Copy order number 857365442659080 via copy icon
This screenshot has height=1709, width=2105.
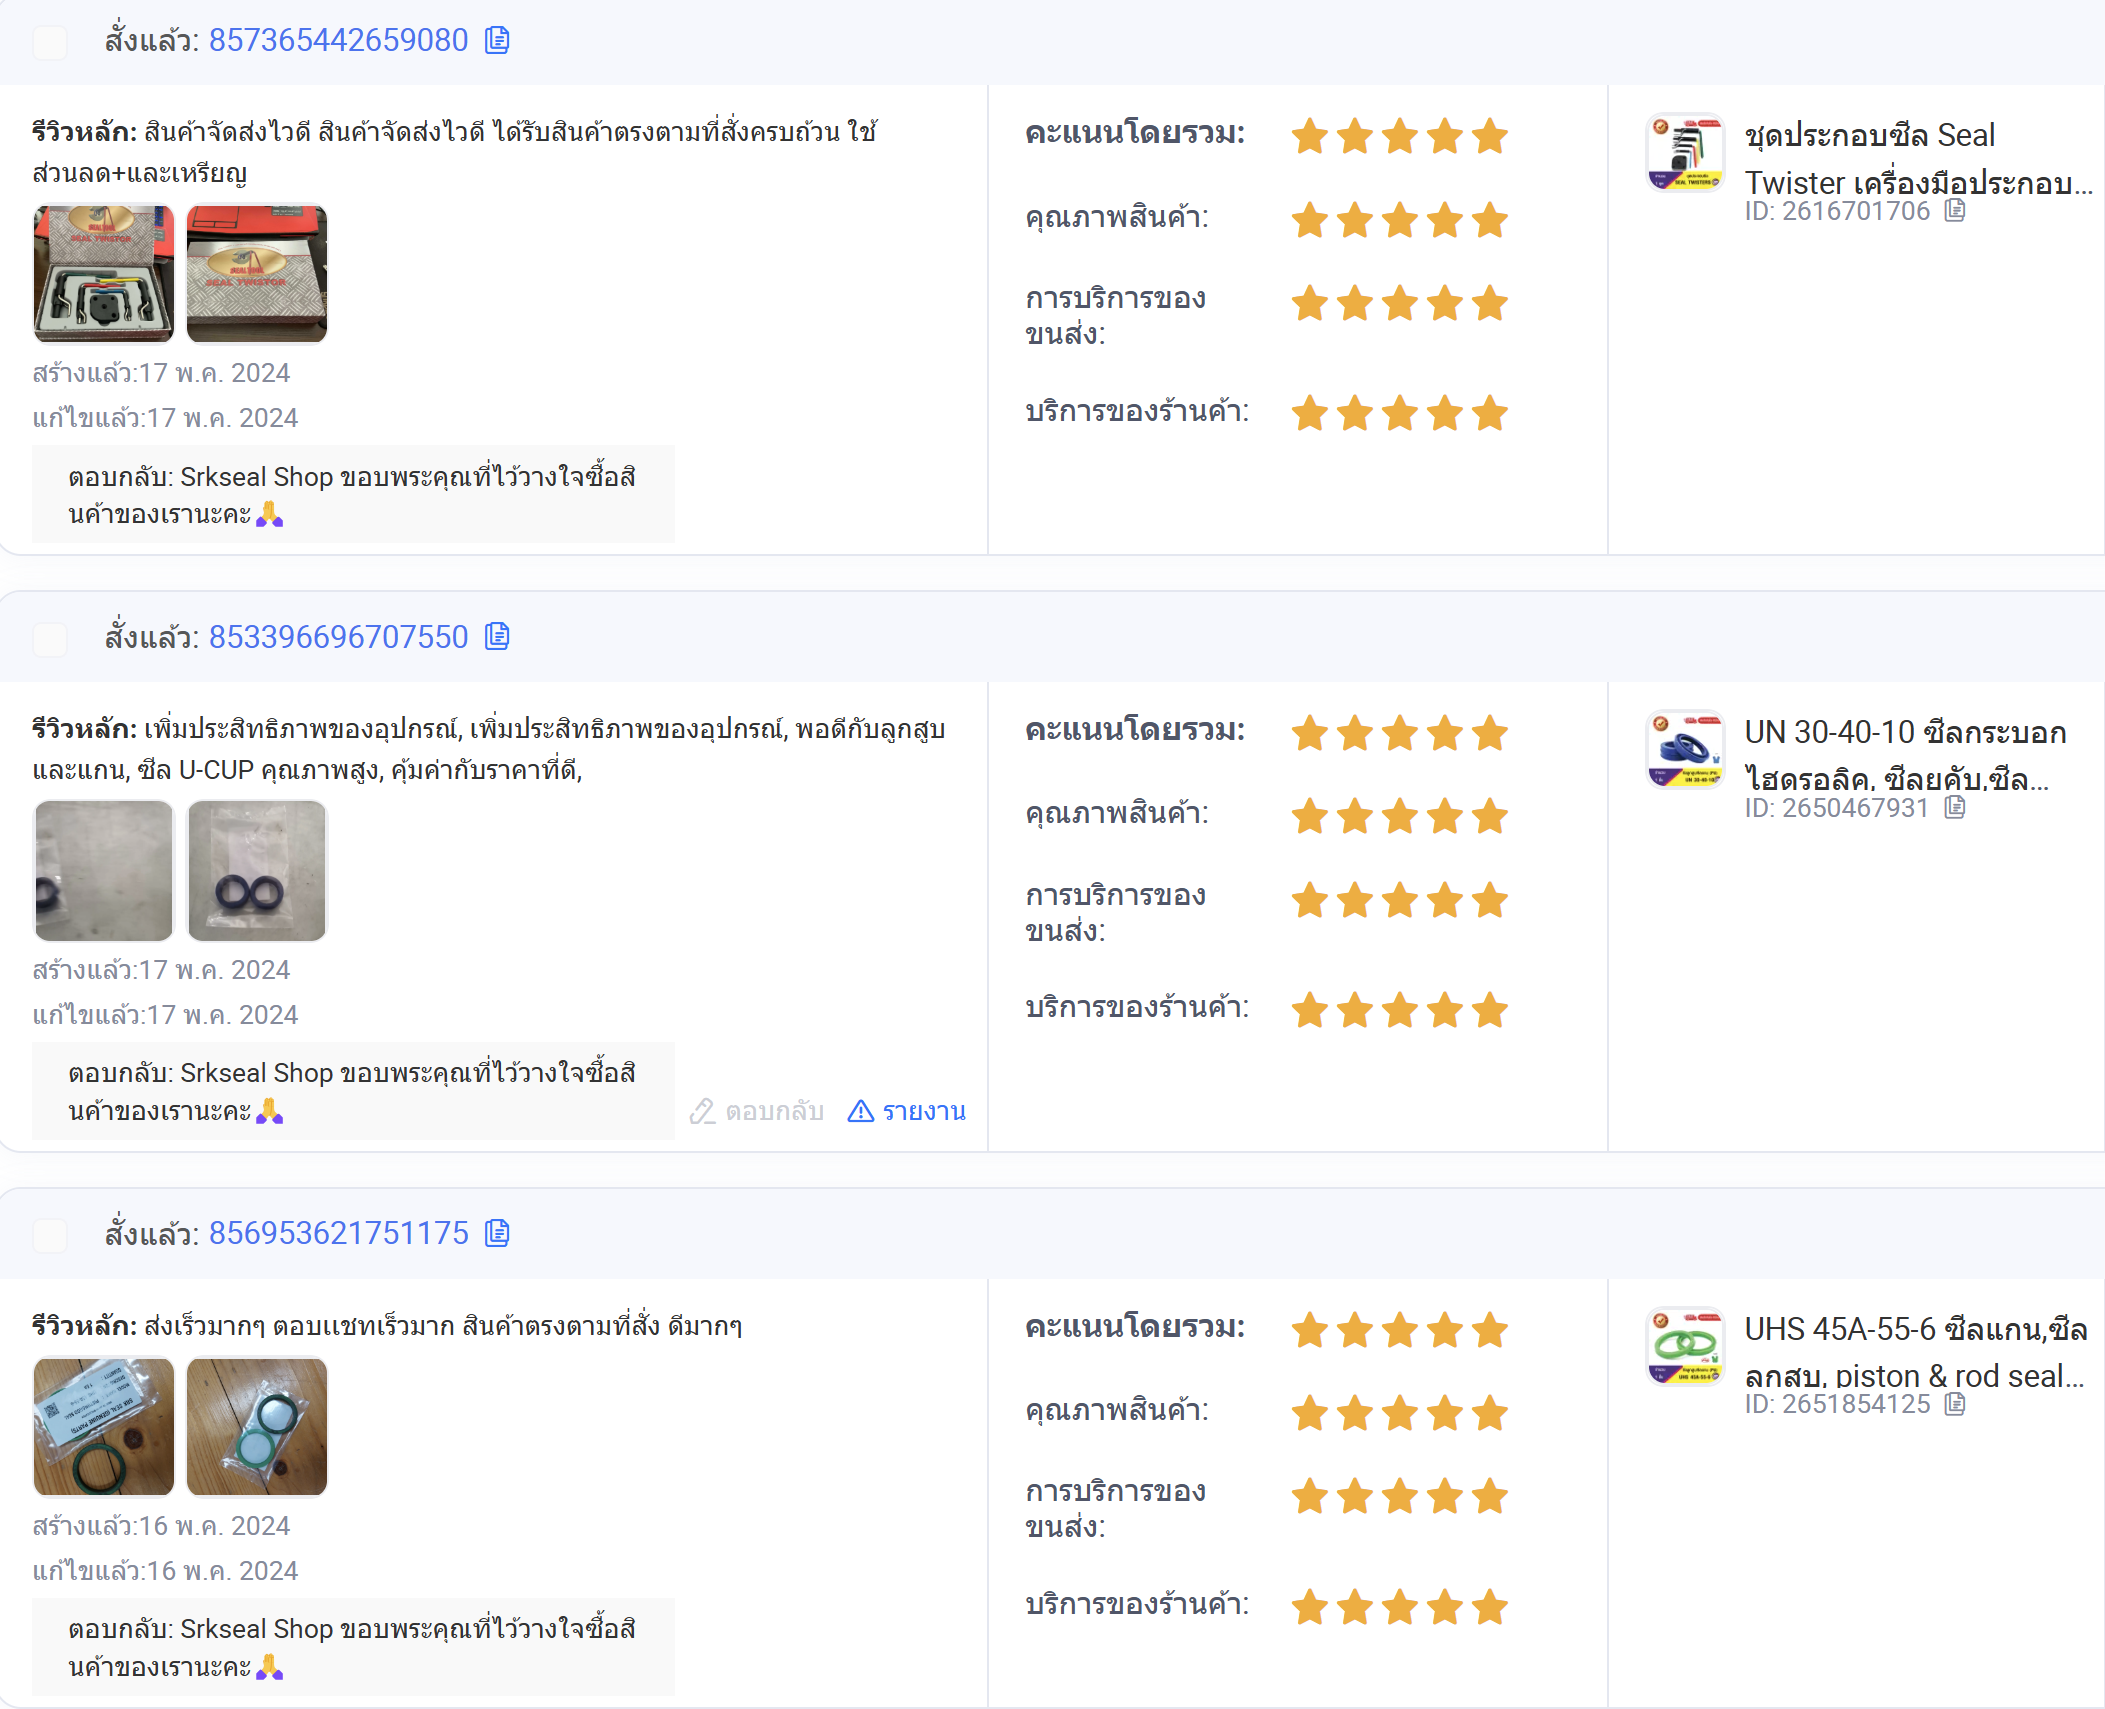497,40
